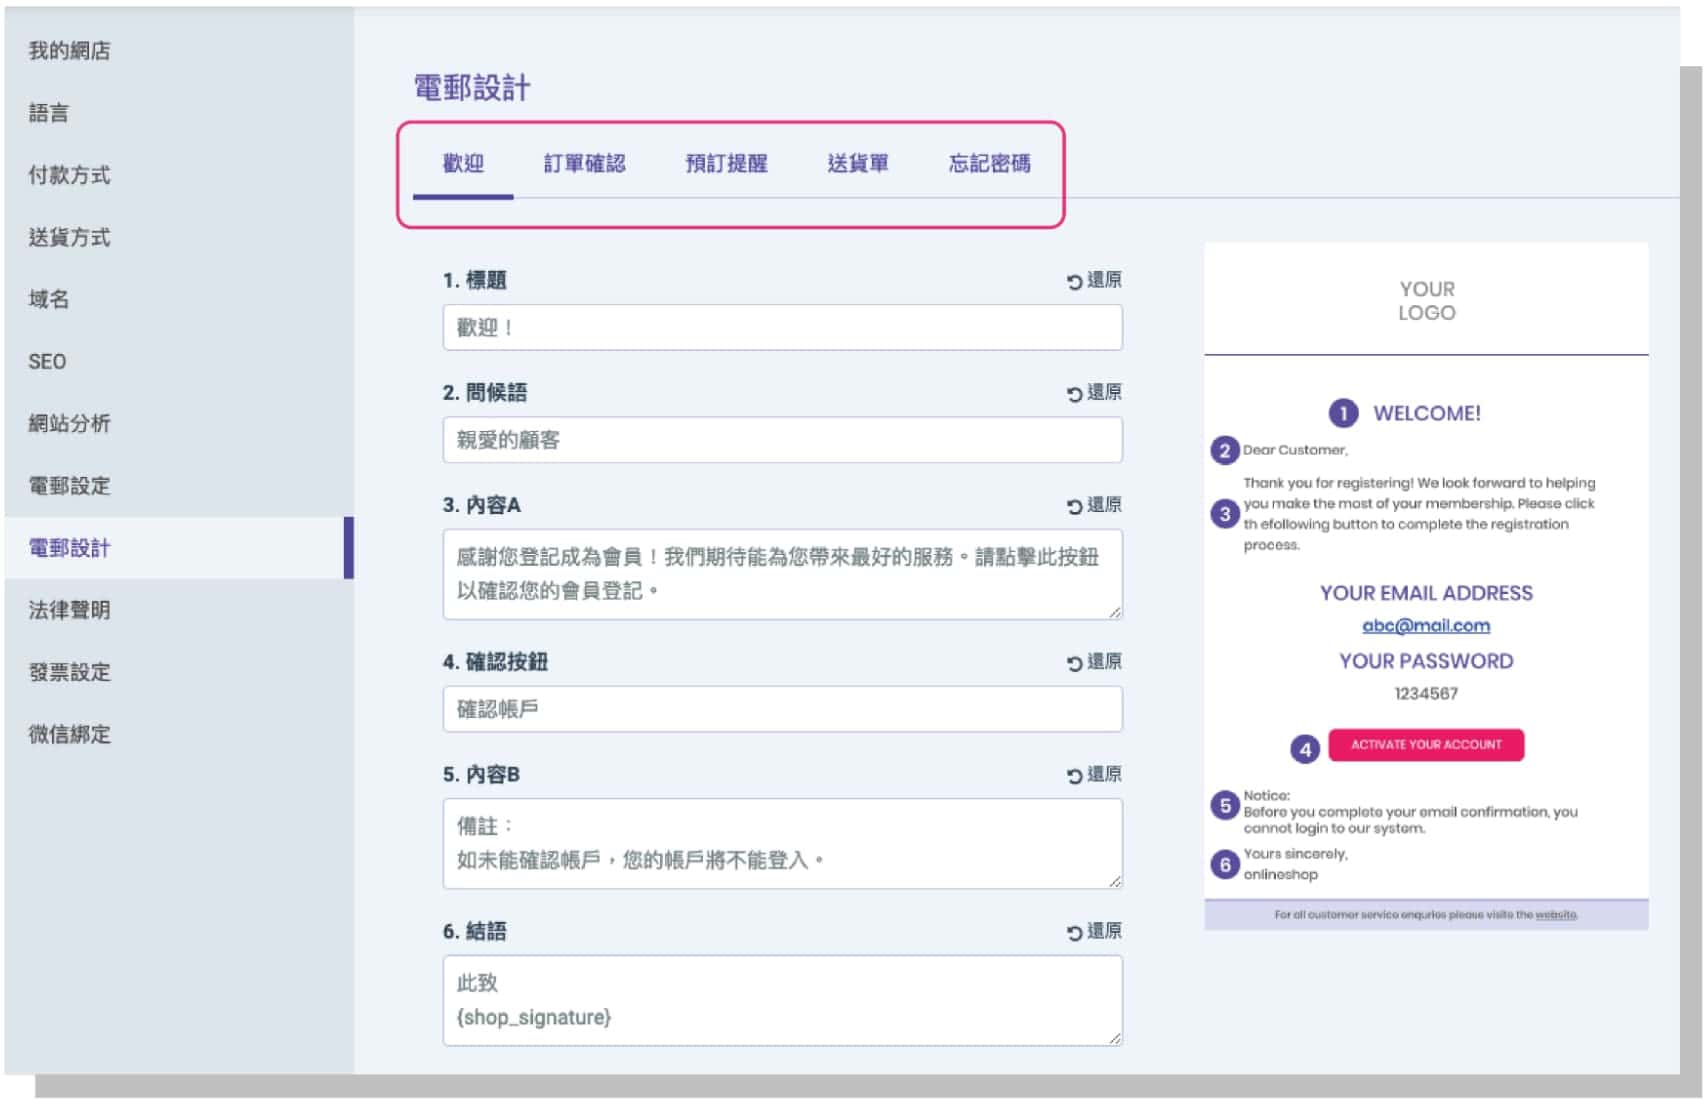Restore default for 確認按鈕 field
Viewport: 1704px width, 1104px height.
(1094, 663)
